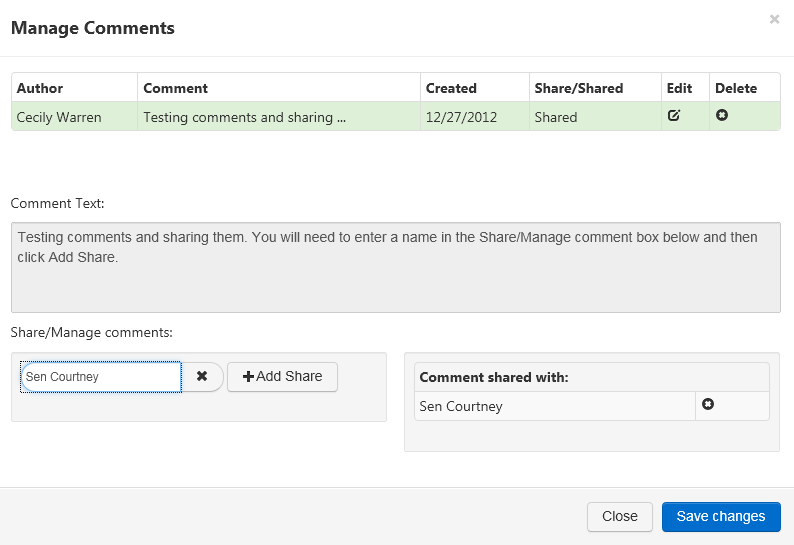This screenshot has height=545, width=794.
Task: Click the comment cell 'Testing comments and sharing ...'
Action: (279, 116)
